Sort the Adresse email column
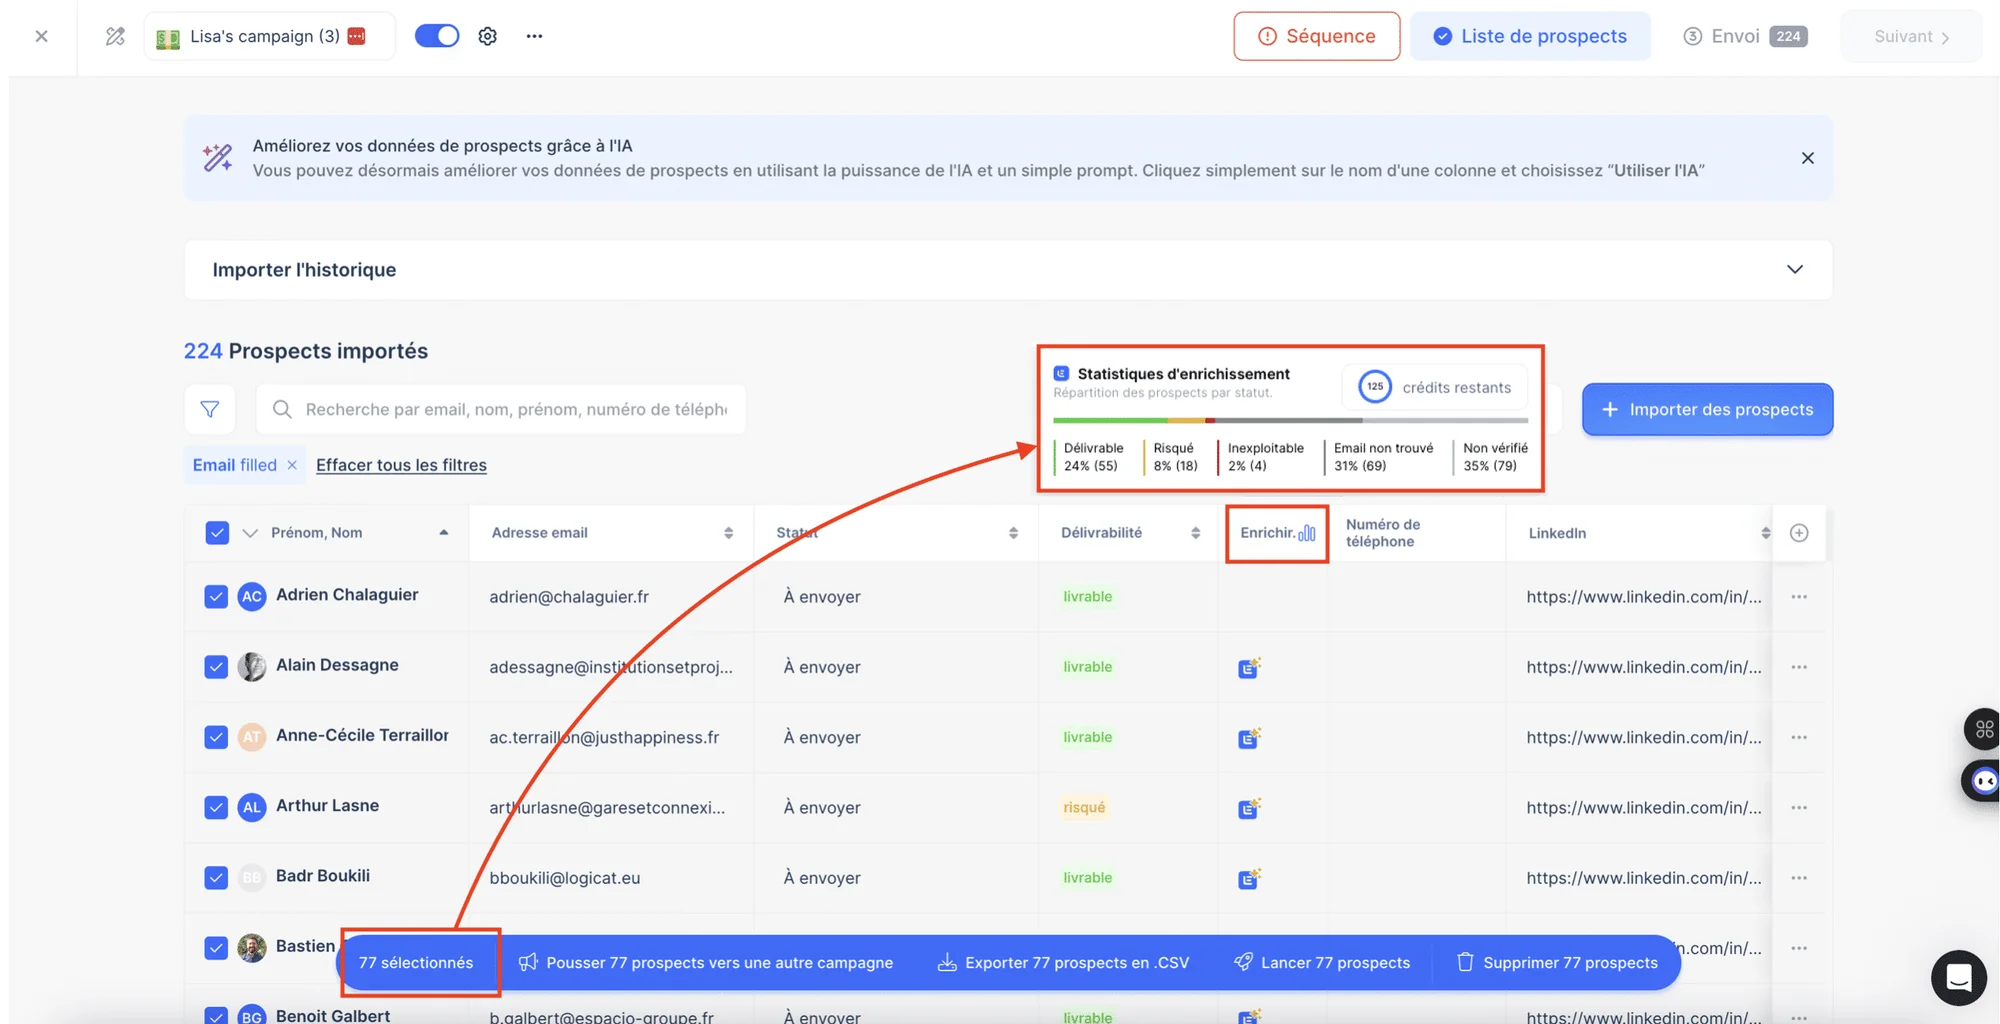 (x=728, y=533)
